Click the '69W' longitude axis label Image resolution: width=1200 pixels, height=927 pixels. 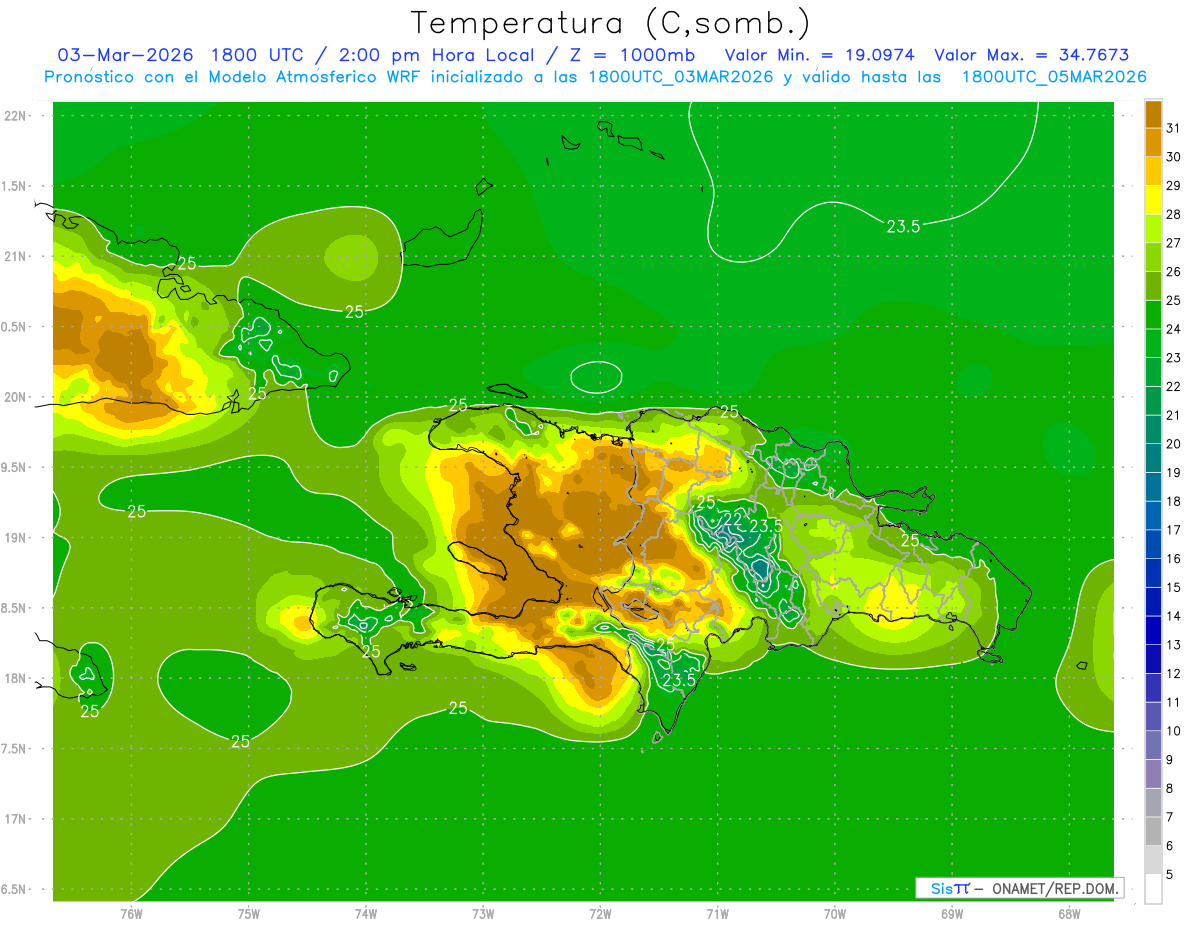951,913
